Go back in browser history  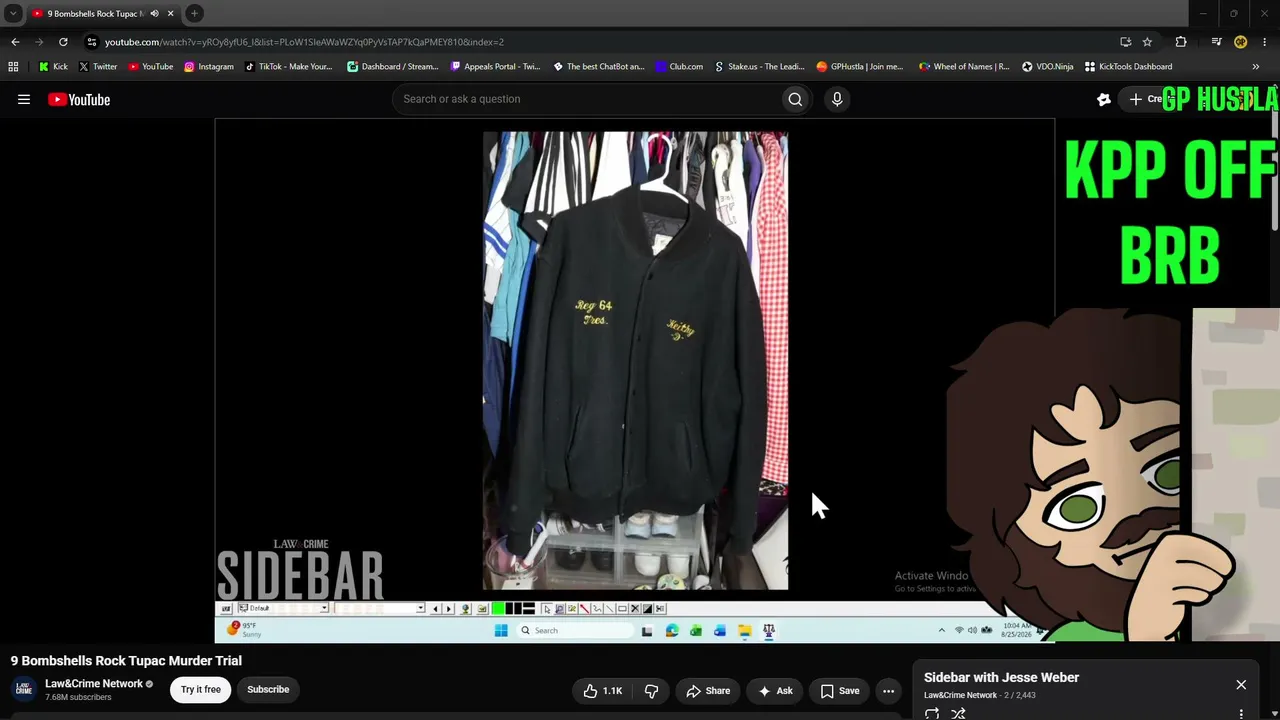pyautogui.click(x=15, y=42)
